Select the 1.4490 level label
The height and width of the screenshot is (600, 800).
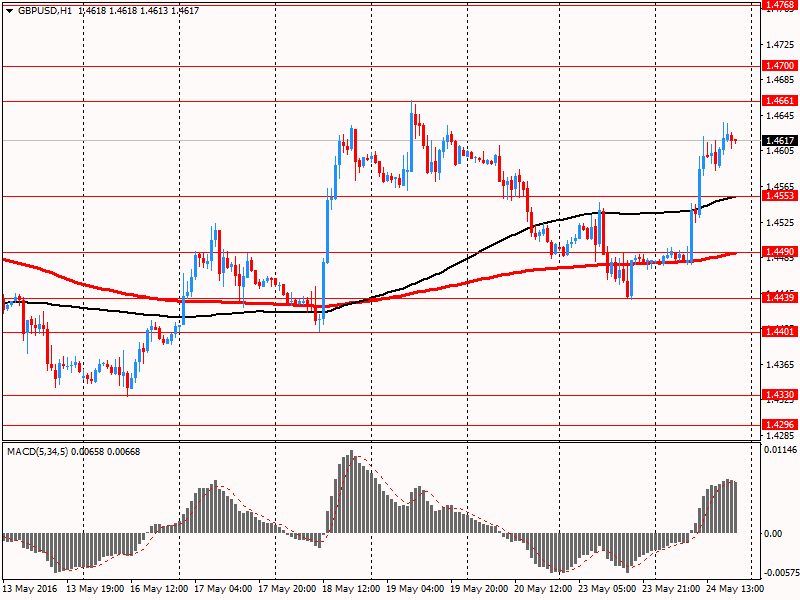click(x=780, y=252)
